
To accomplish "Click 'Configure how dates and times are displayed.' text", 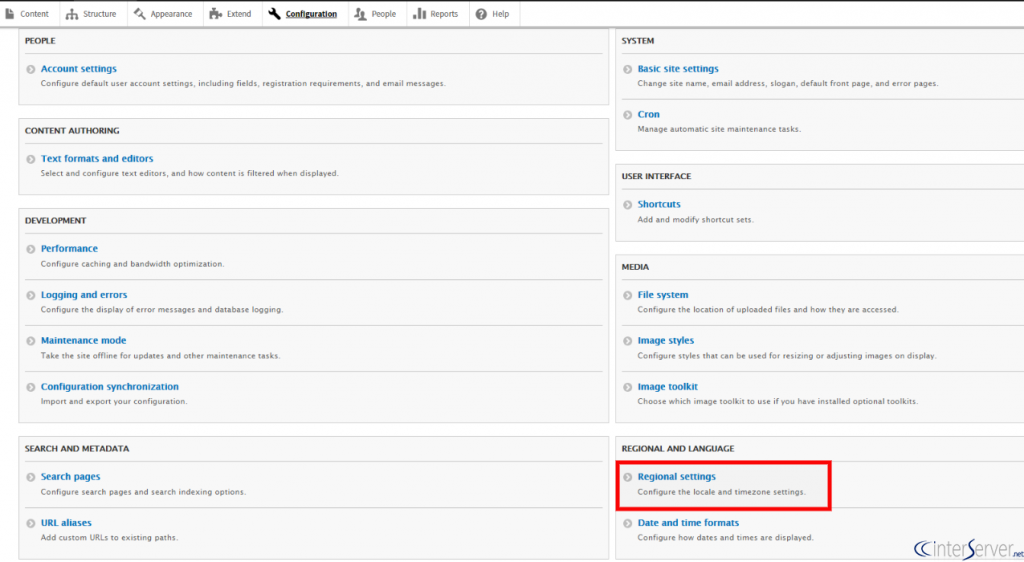I will (x=726, y=538).
